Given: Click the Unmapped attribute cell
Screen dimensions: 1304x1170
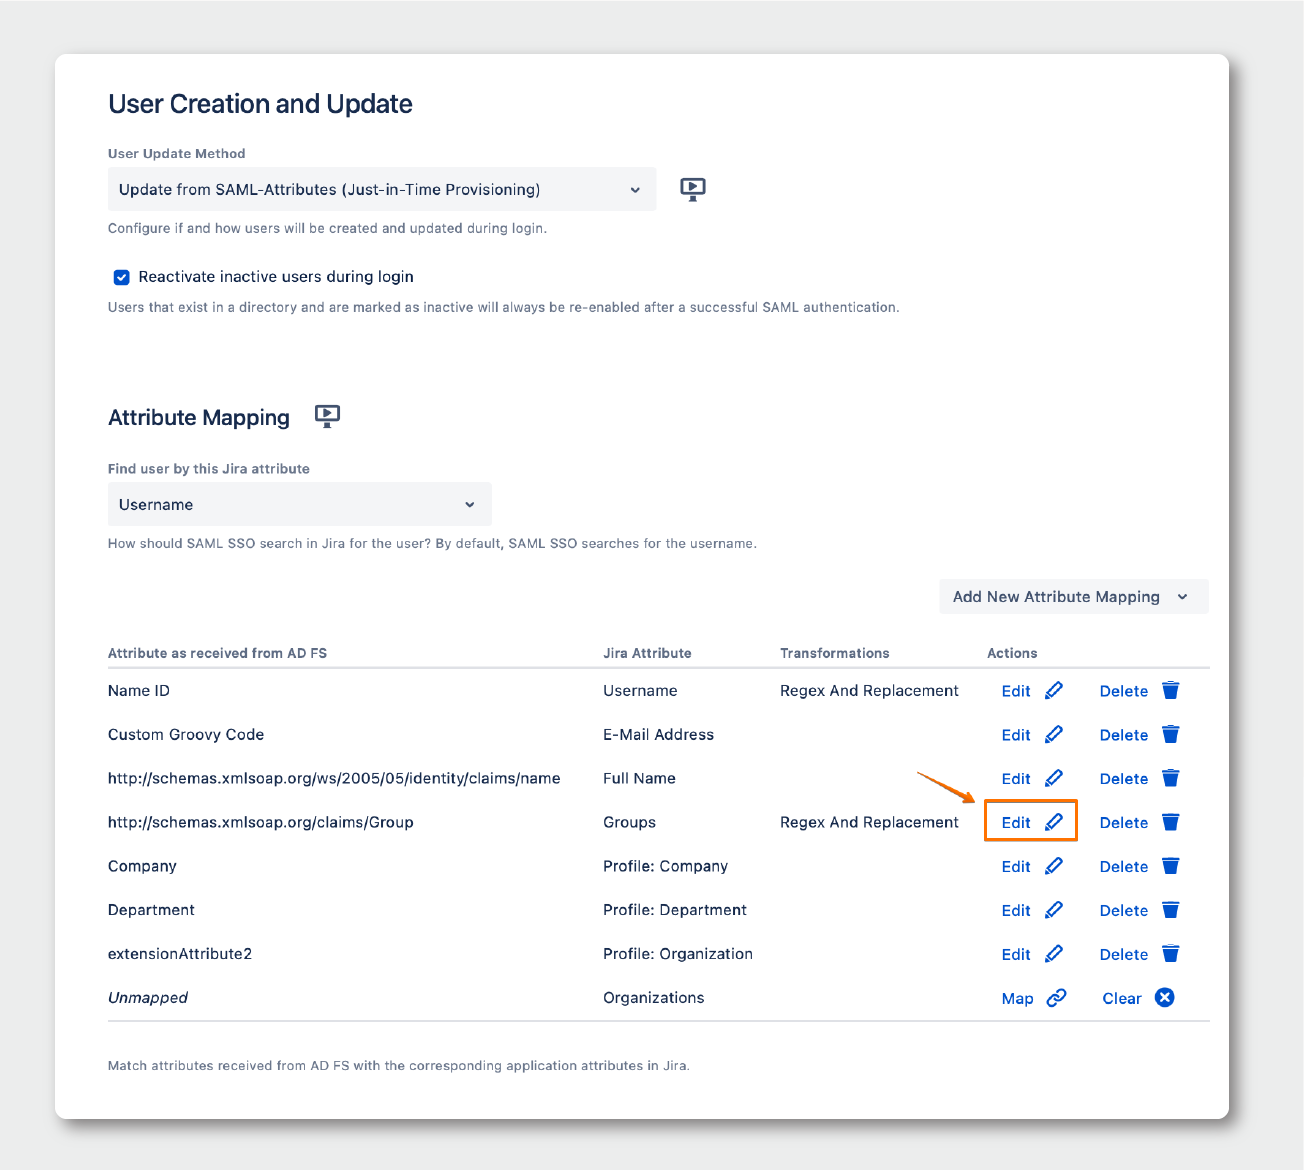Looking at the screenshot, I should (148, 998).
